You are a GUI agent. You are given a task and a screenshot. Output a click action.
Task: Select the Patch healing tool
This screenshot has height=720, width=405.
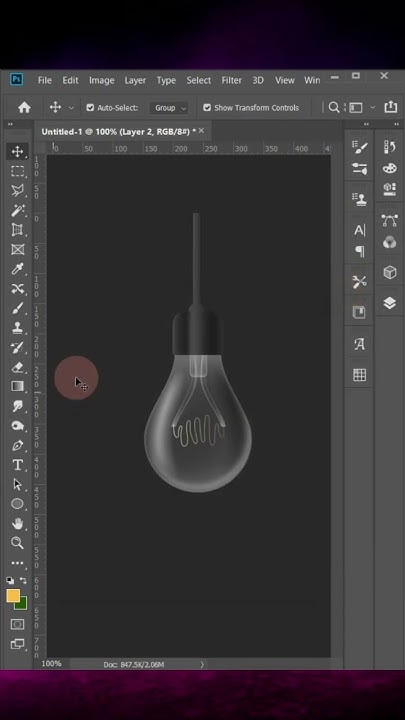[x=17, y=289]
